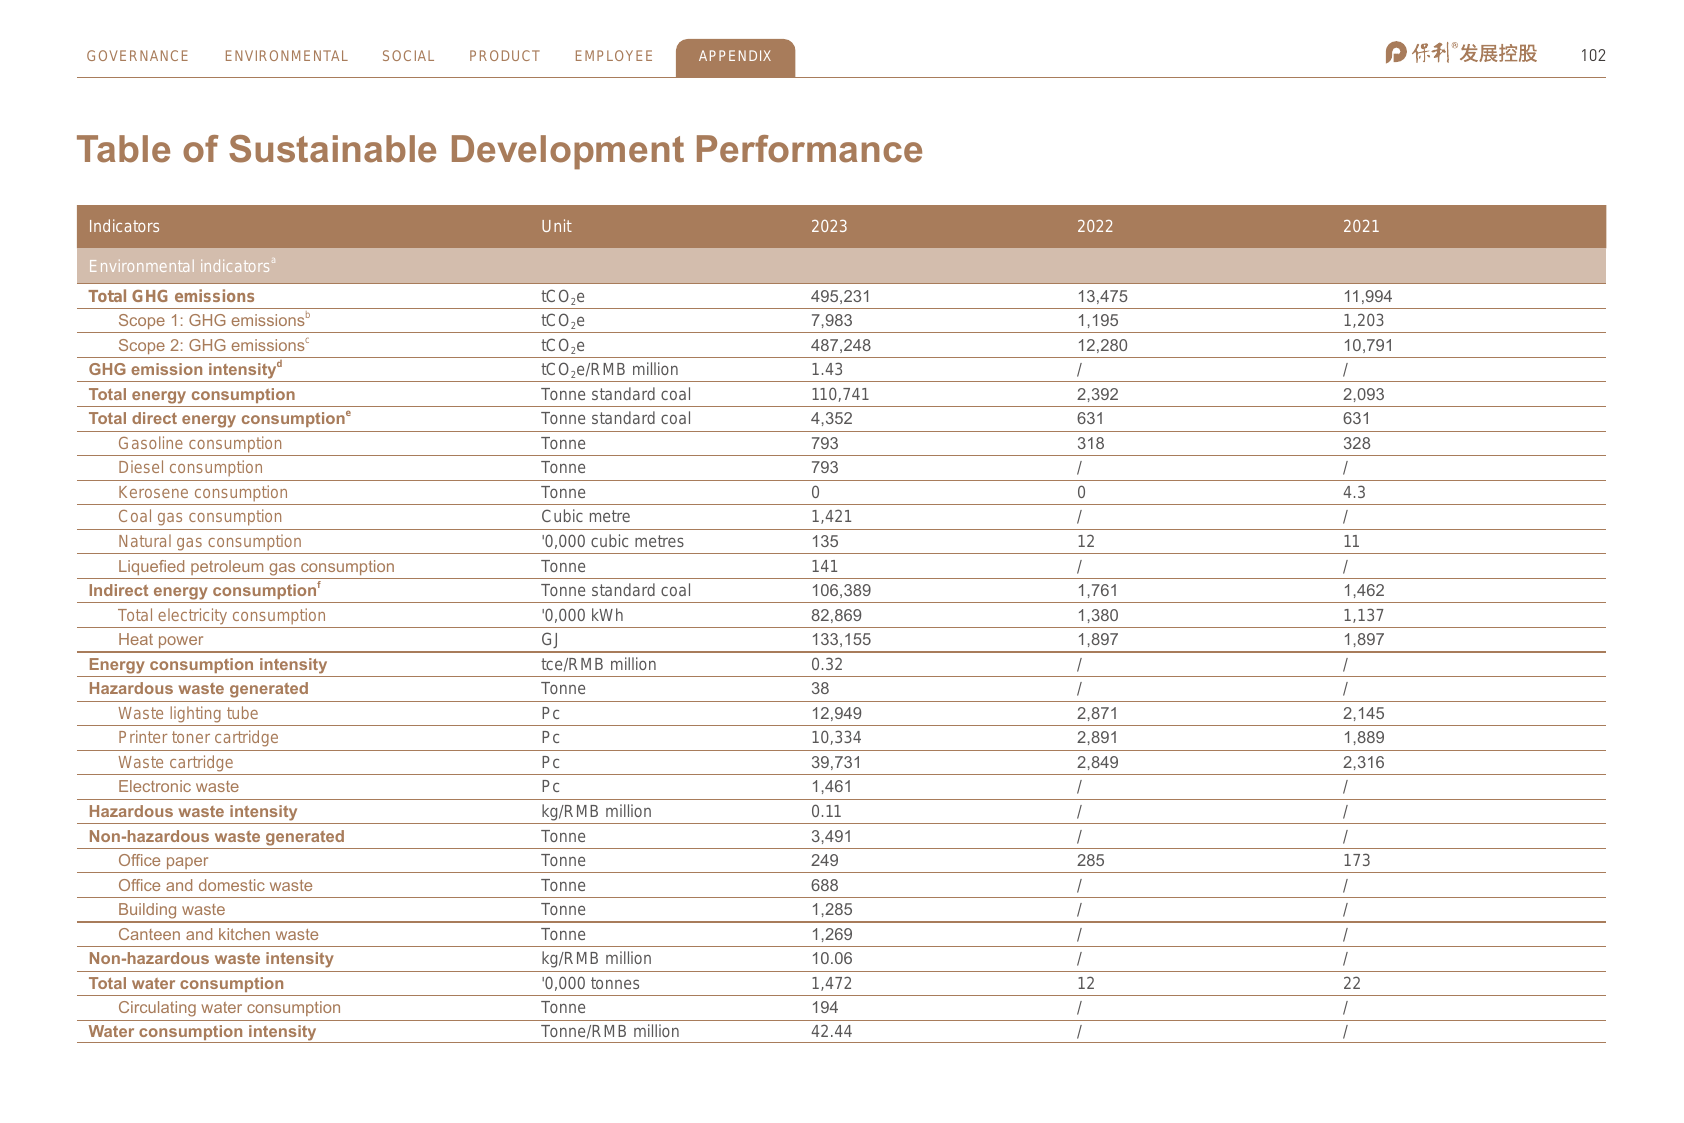Click 'Indirect energy consumption' row label

(204, 590)
